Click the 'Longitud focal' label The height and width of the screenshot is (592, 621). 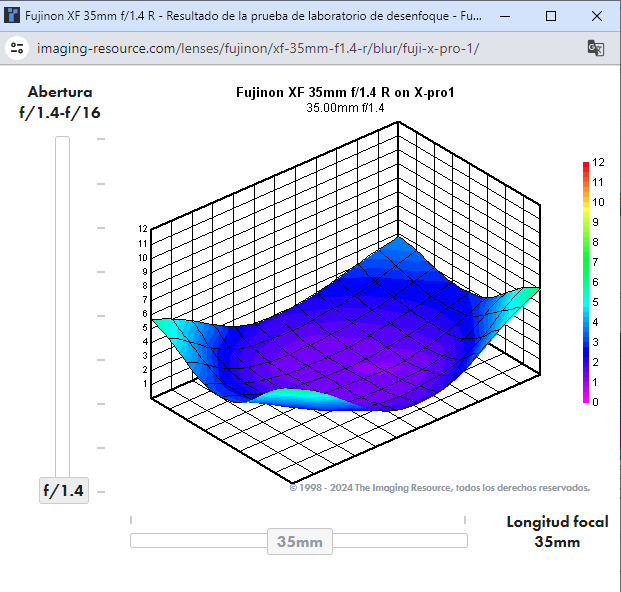click(557, 522)
